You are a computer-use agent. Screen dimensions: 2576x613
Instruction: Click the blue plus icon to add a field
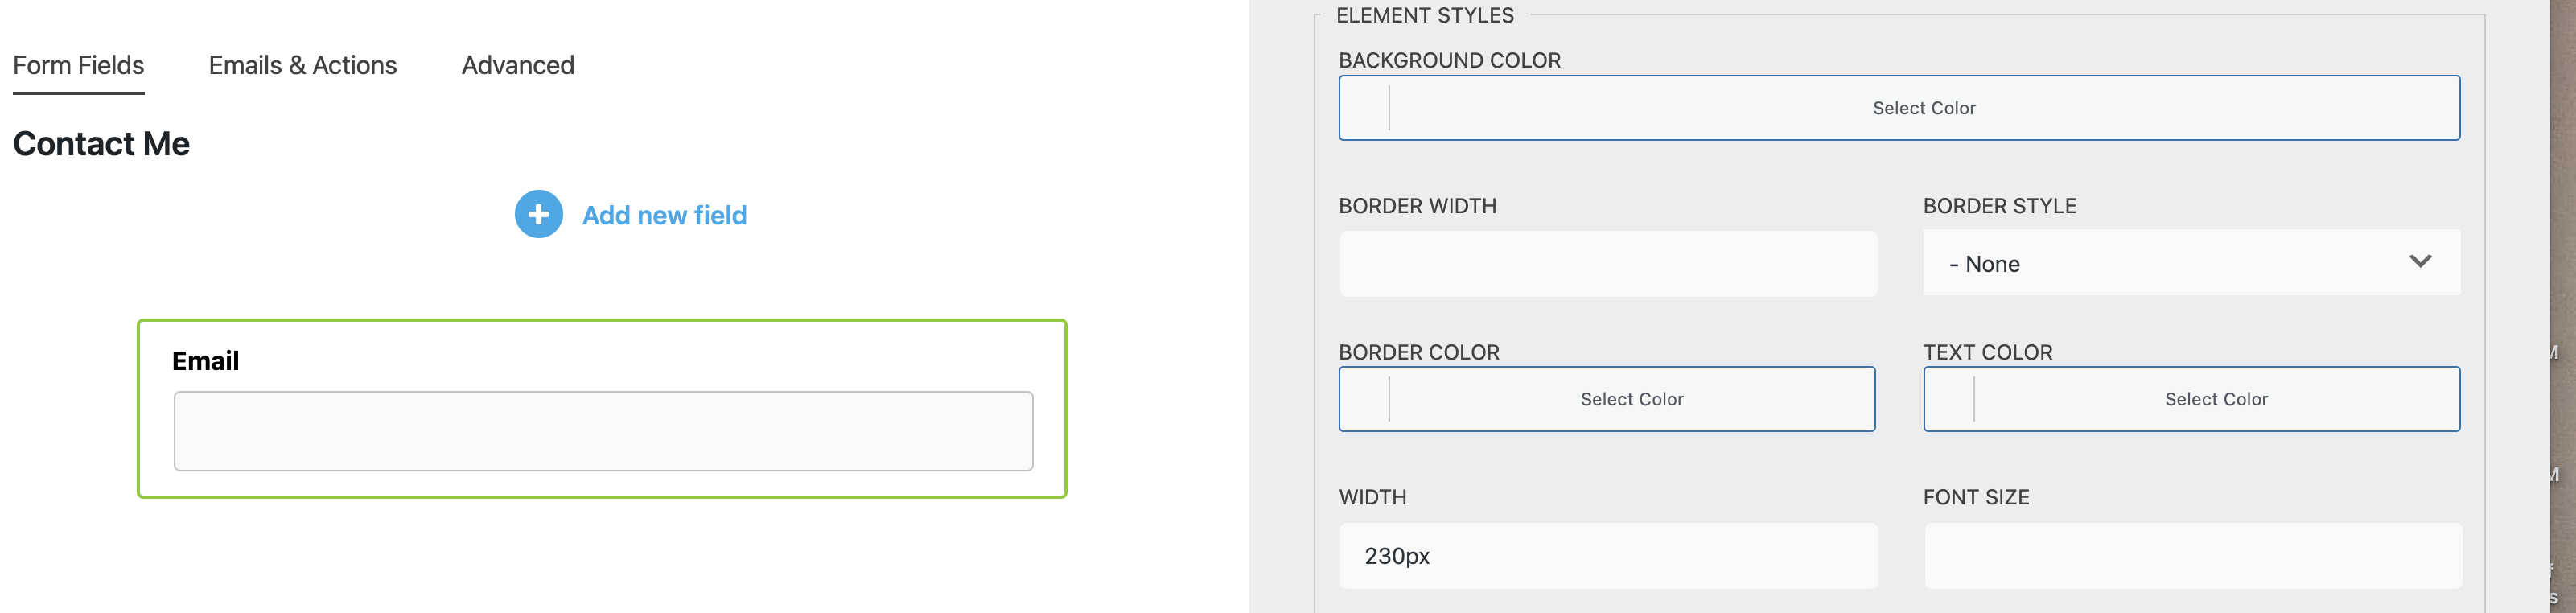click(538, 214)
